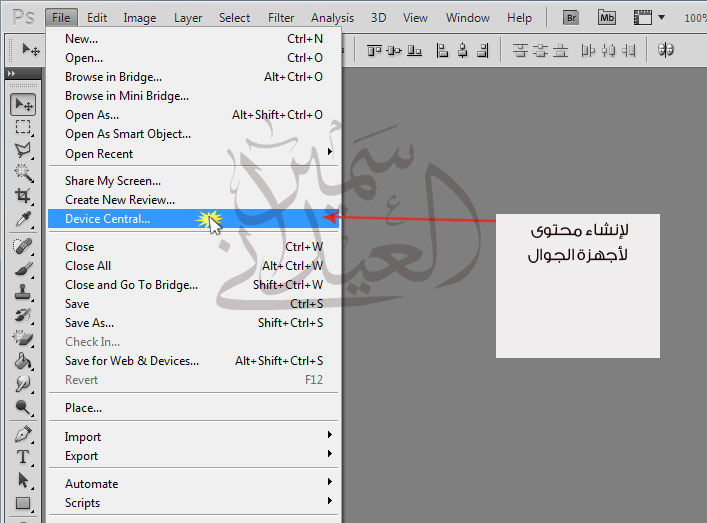Click the Distribute vertical centers icon
The image size is (707, 523).
pos(540,50)
